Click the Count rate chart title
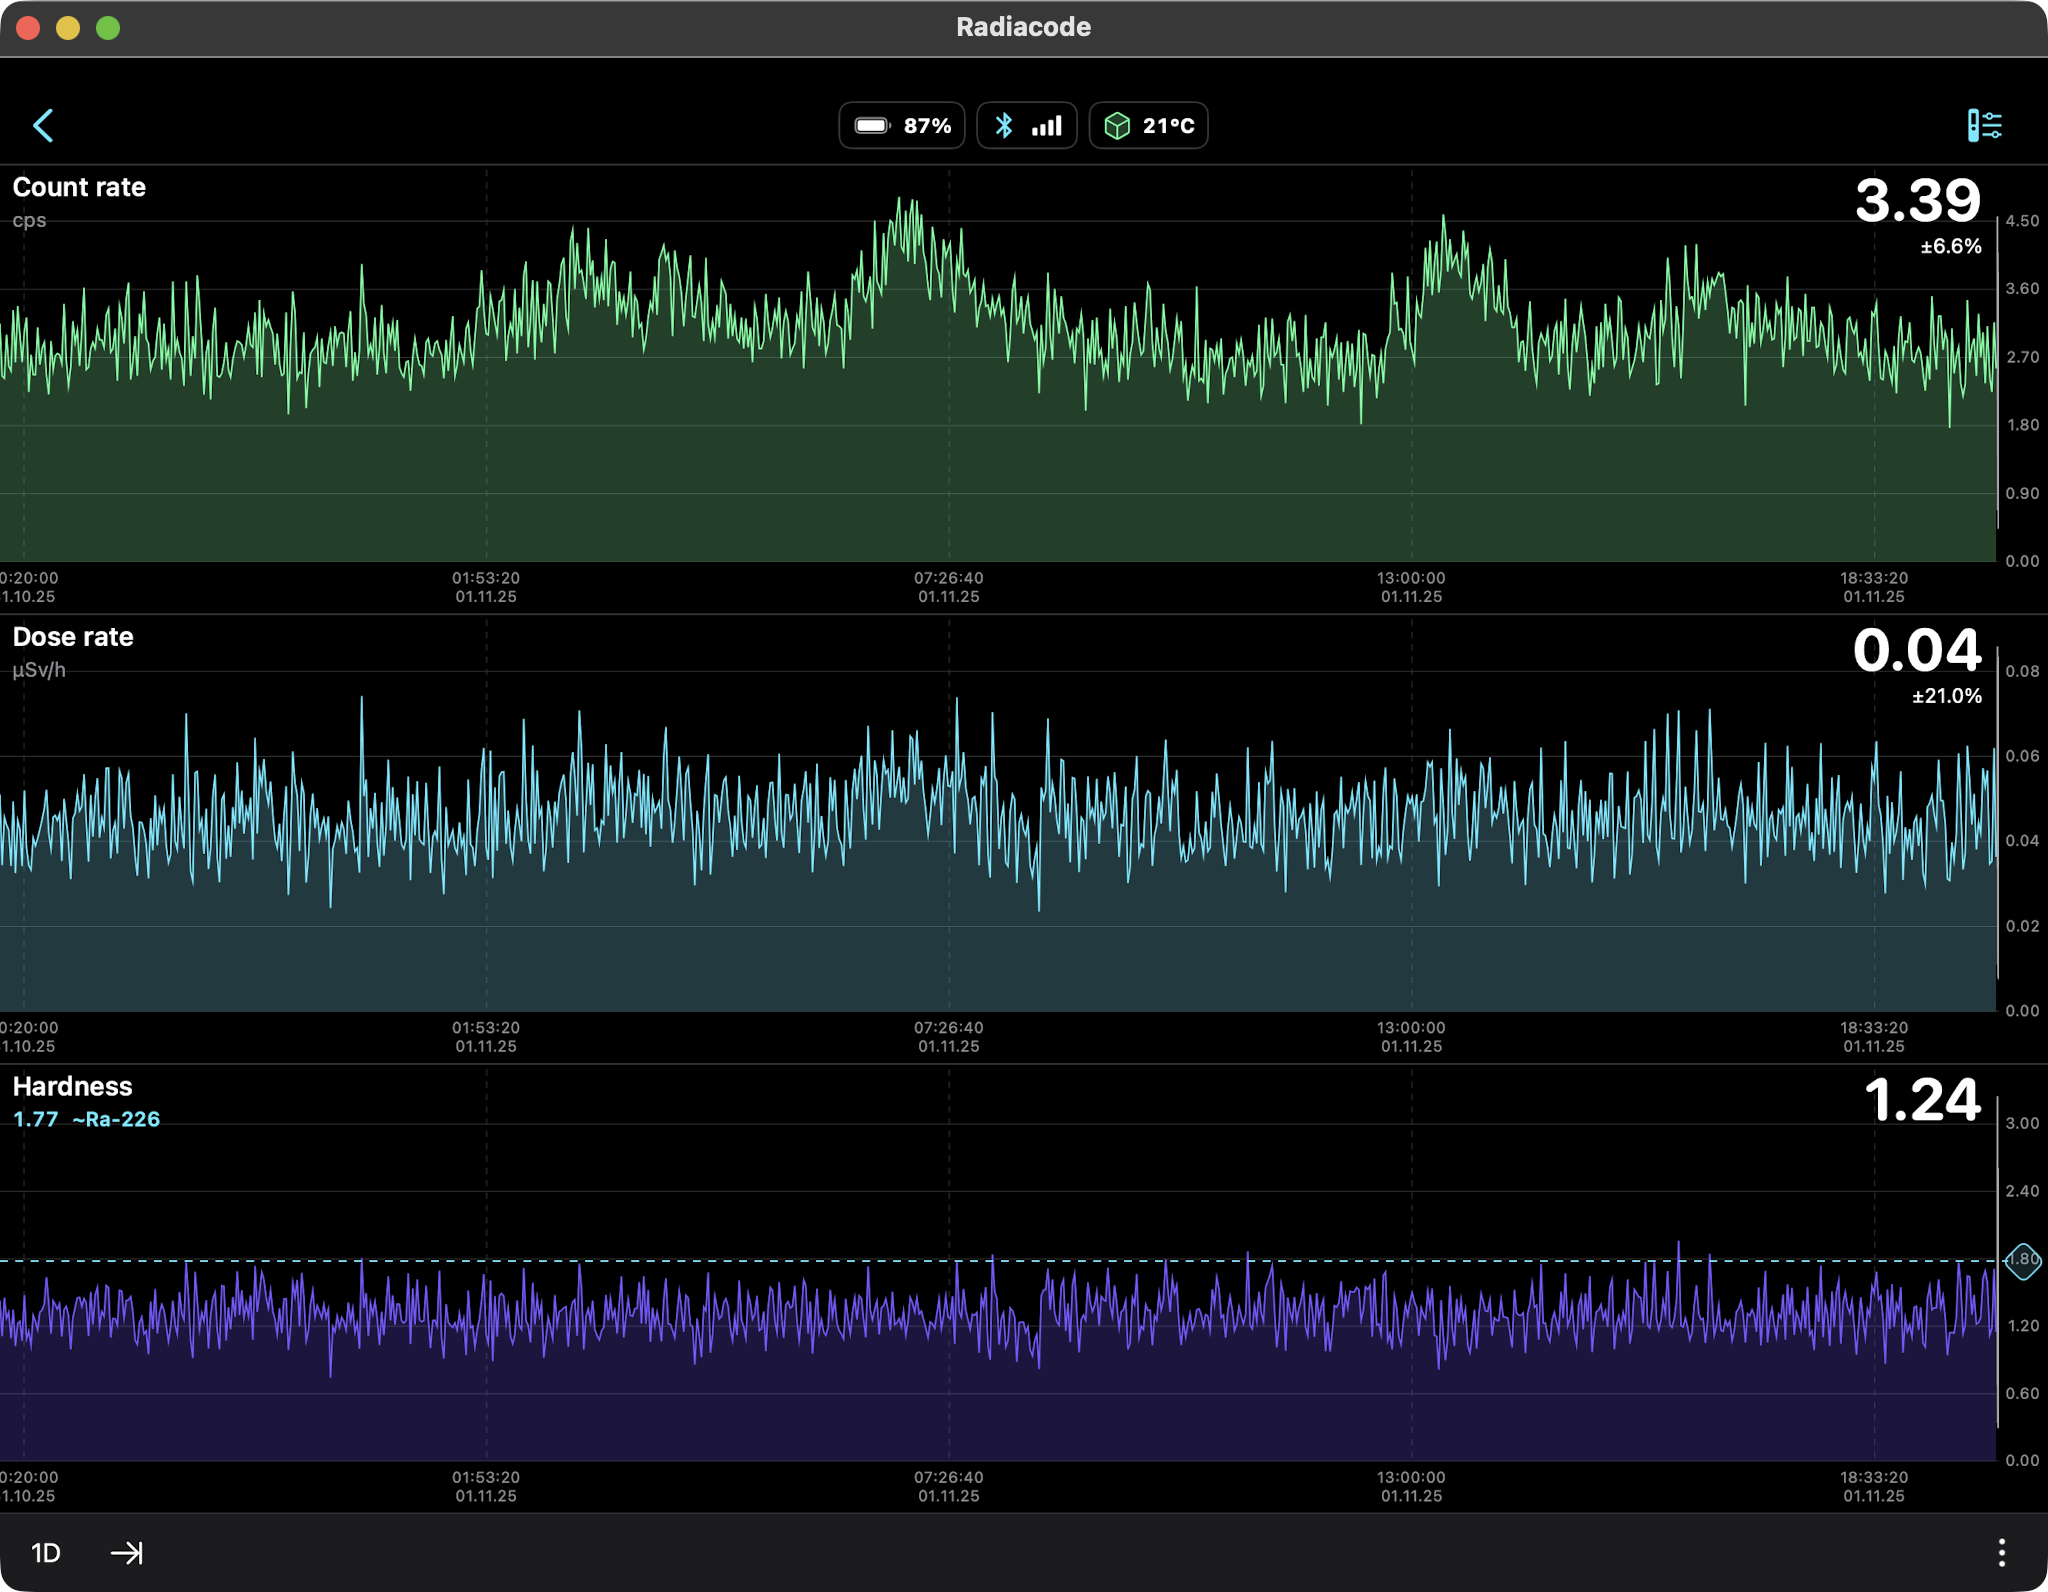 [x=79, y=187]
